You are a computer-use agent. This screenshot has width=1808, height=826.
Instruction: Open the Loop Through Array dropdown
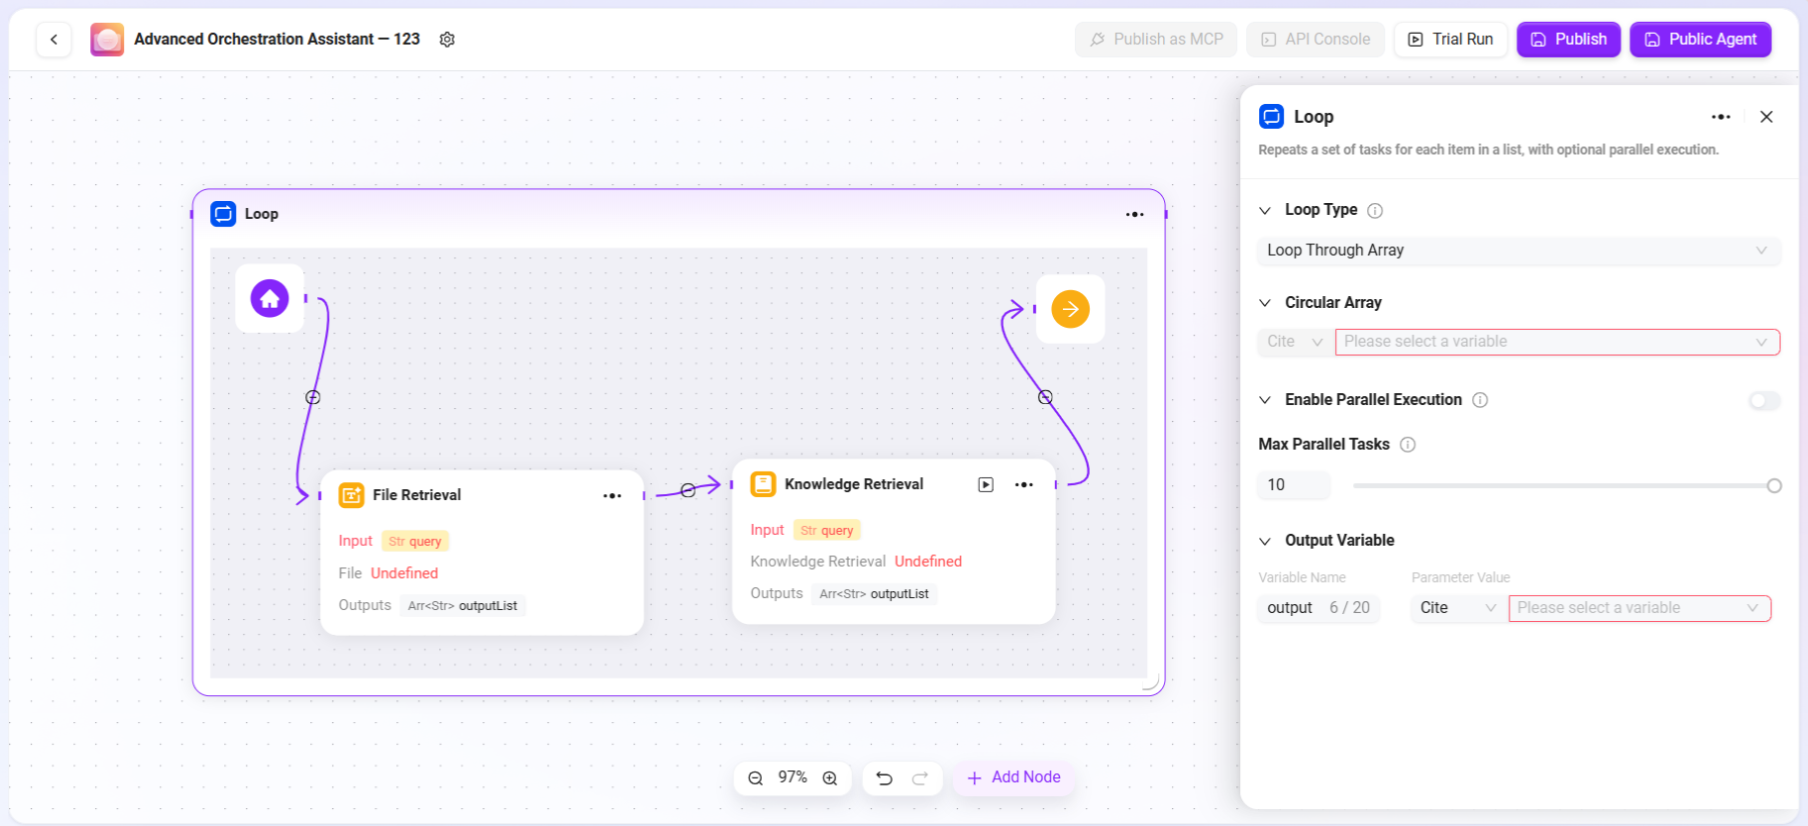(x=1518, y=251)
